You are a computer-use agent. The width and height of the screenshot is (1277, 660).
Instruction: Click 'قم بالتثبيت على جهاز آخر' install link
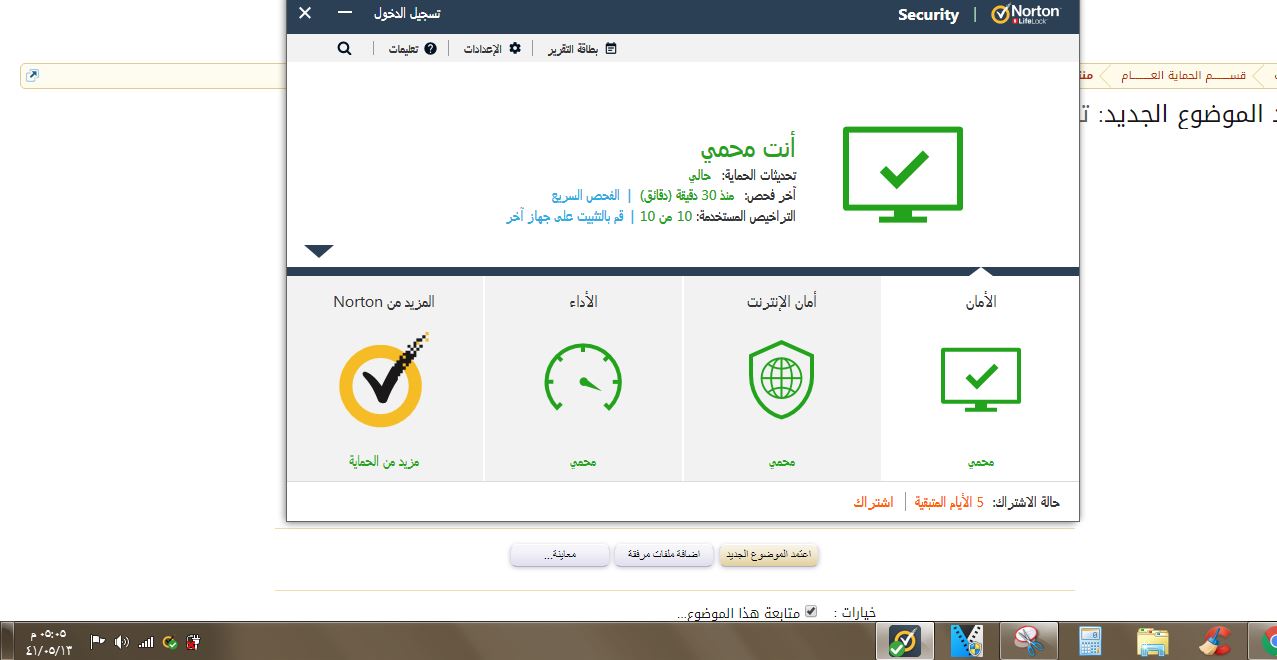(564, 216)
